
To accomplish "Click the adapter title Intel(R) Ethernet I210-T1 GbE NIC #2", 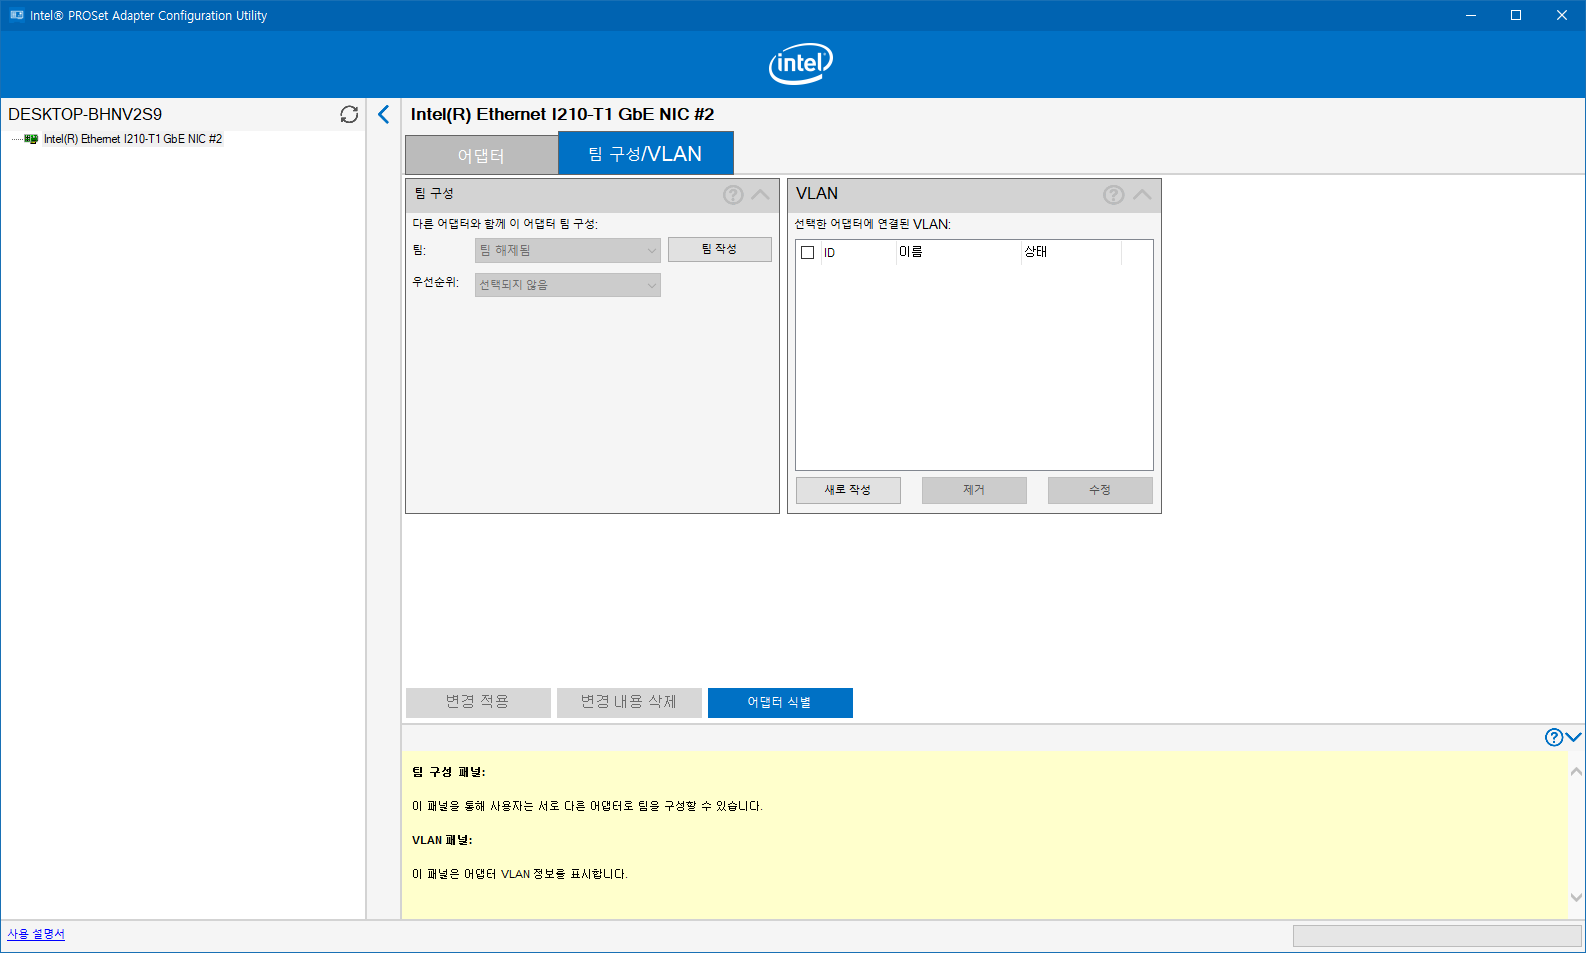I will (562, 114).
